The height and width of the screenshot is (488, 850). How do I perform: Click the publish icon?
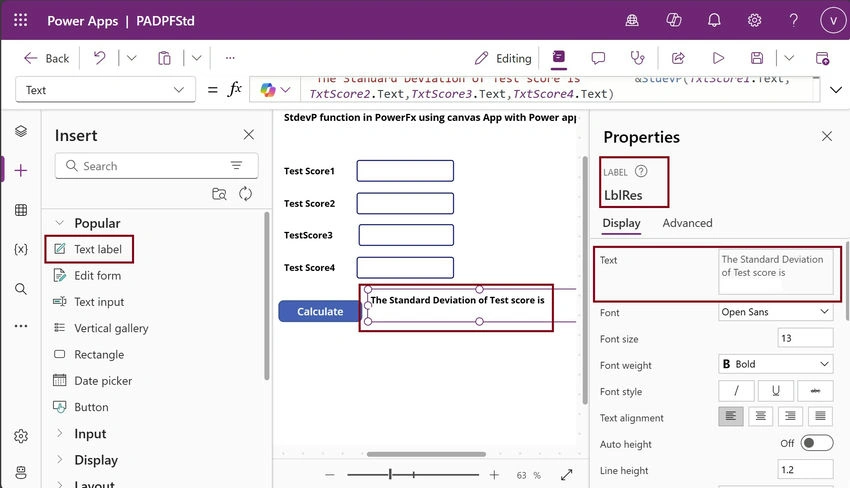822,58
